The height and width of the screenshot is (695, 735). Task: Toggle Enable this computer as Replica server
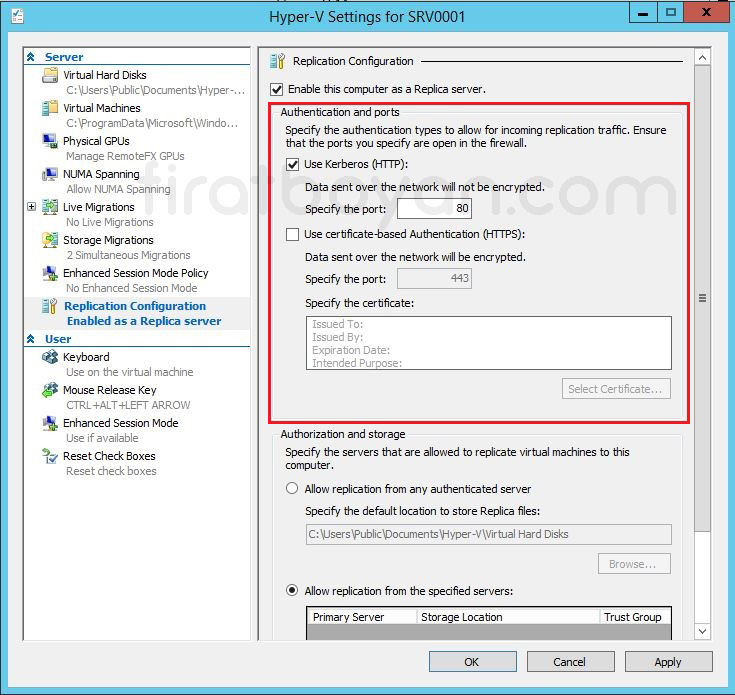point(277,89)
